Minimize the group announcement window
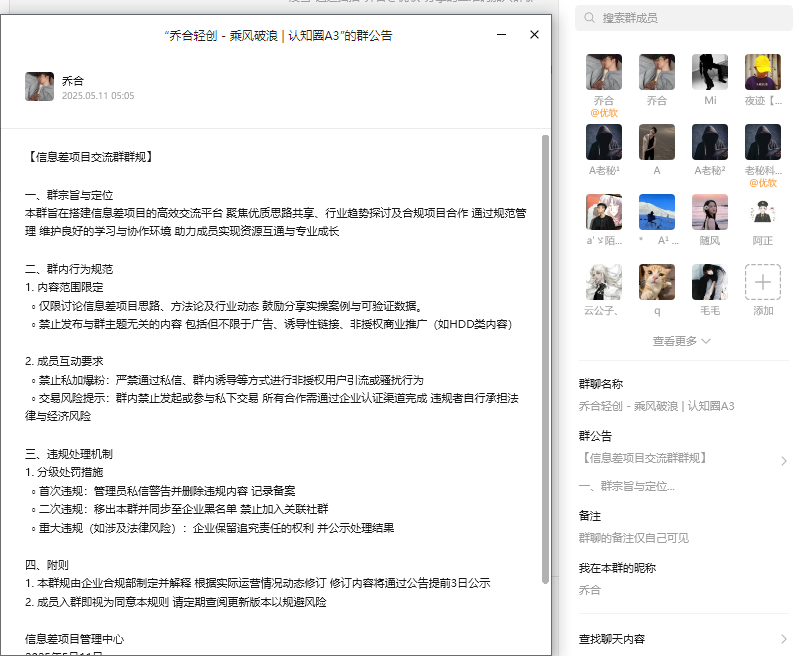This screenshot has width=806, height=656. pyautogui.click(x=502, y=34)
